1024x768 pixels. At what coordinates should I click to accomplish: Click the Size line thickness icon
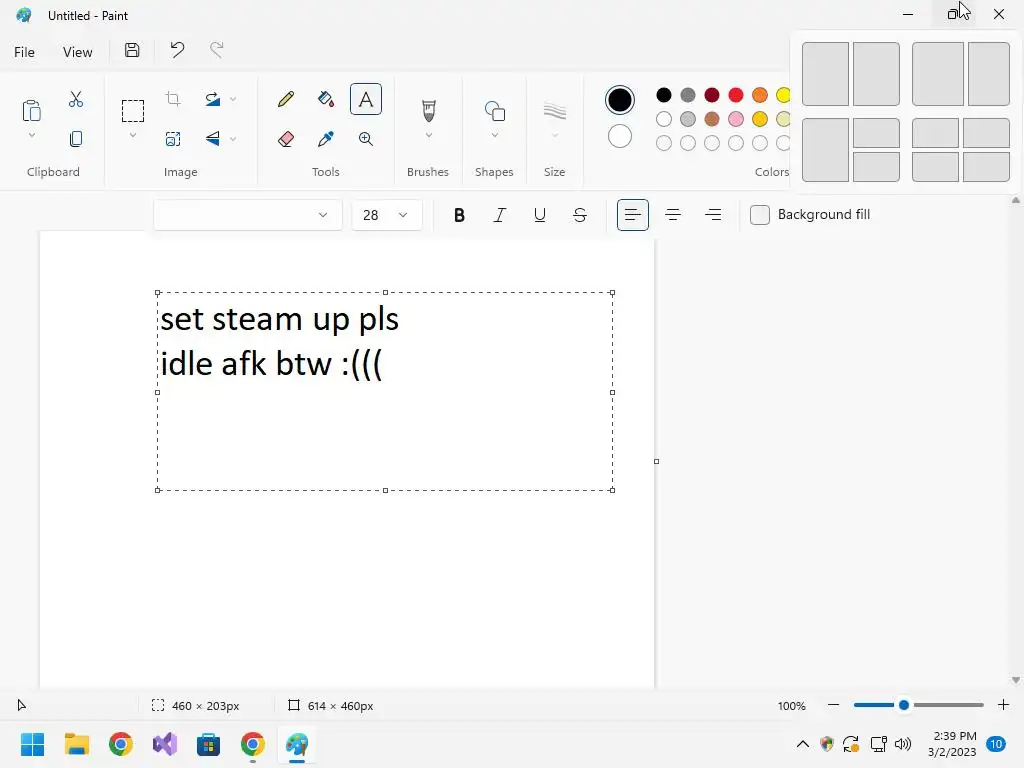554,111
